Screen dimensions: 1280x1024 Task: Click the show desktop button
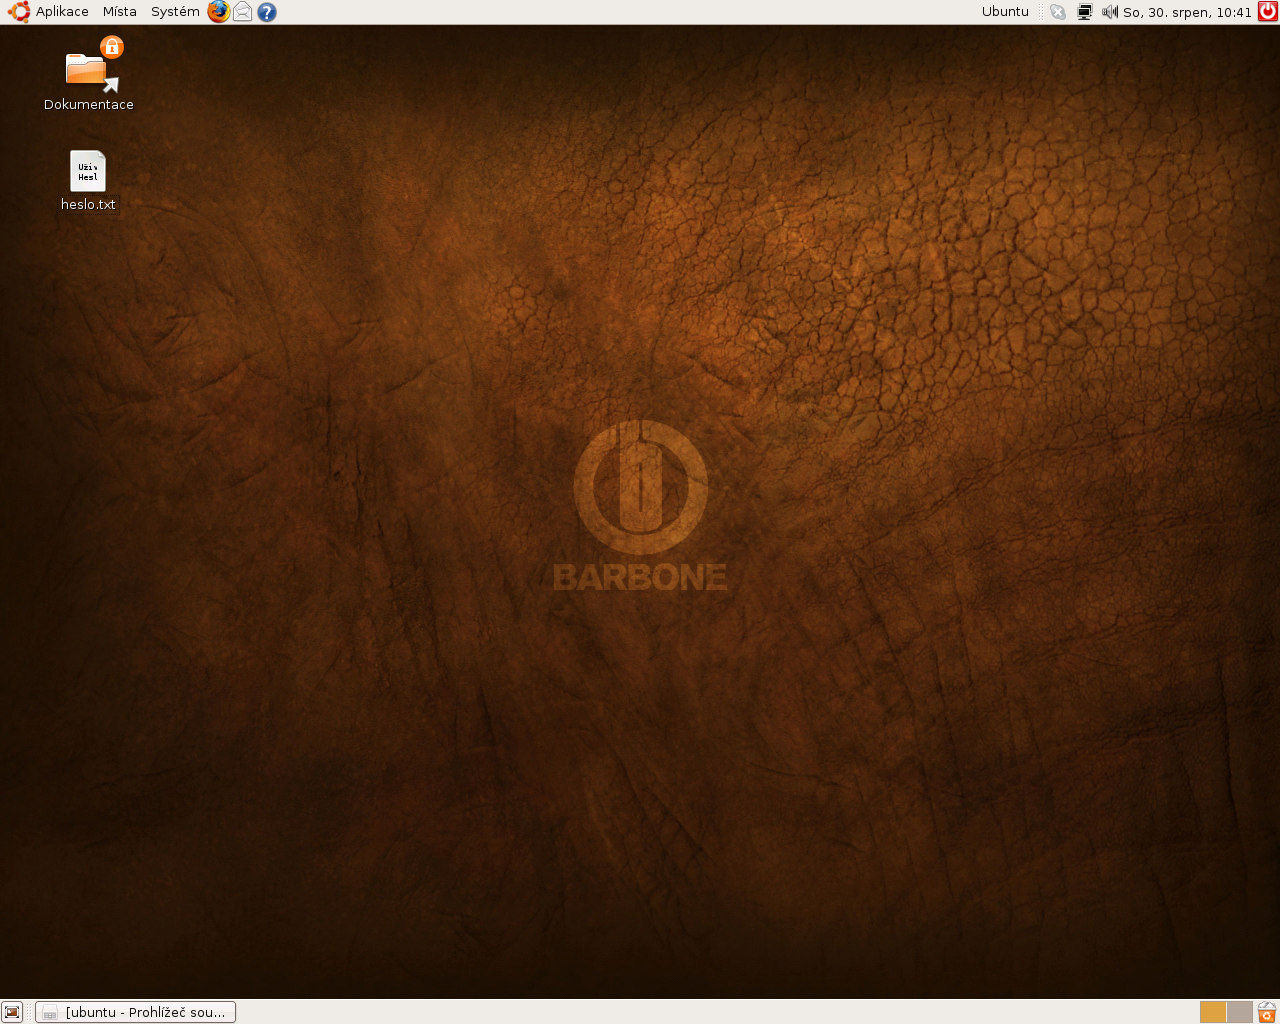tap(12, 1012)
